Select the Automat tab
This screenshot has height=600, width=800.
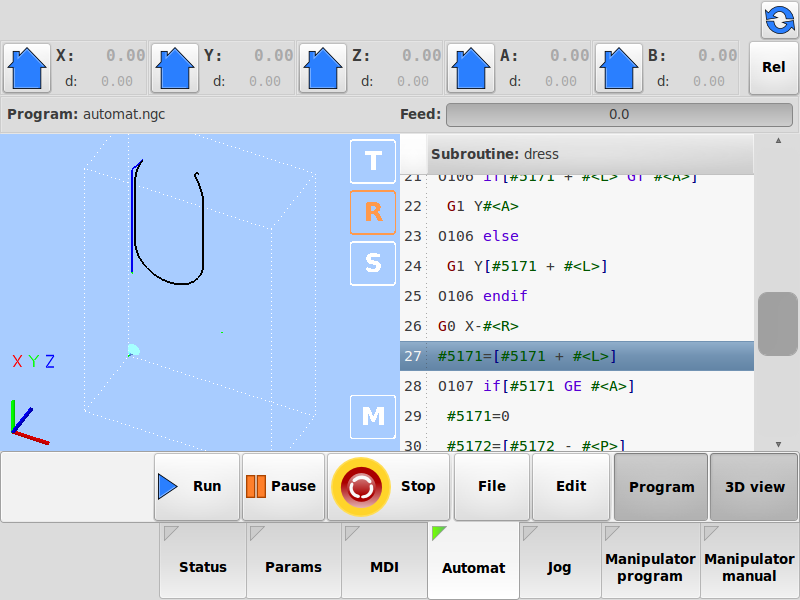click(473, 561)
